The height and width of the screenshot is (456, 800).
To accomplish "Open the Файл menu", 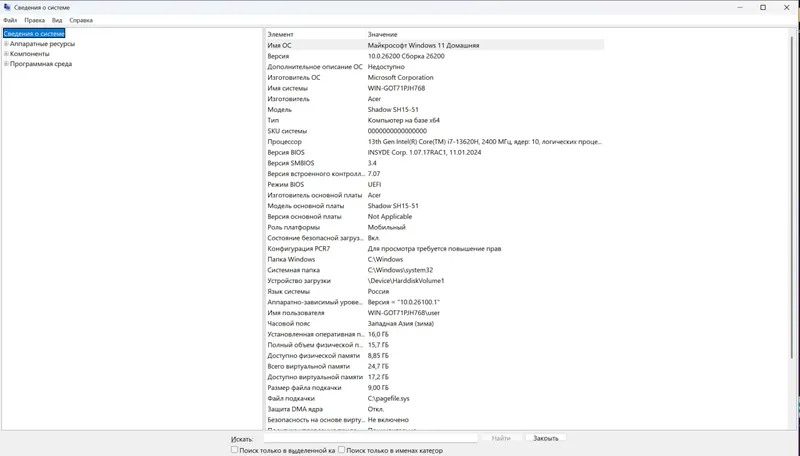I will coord(10,20).
